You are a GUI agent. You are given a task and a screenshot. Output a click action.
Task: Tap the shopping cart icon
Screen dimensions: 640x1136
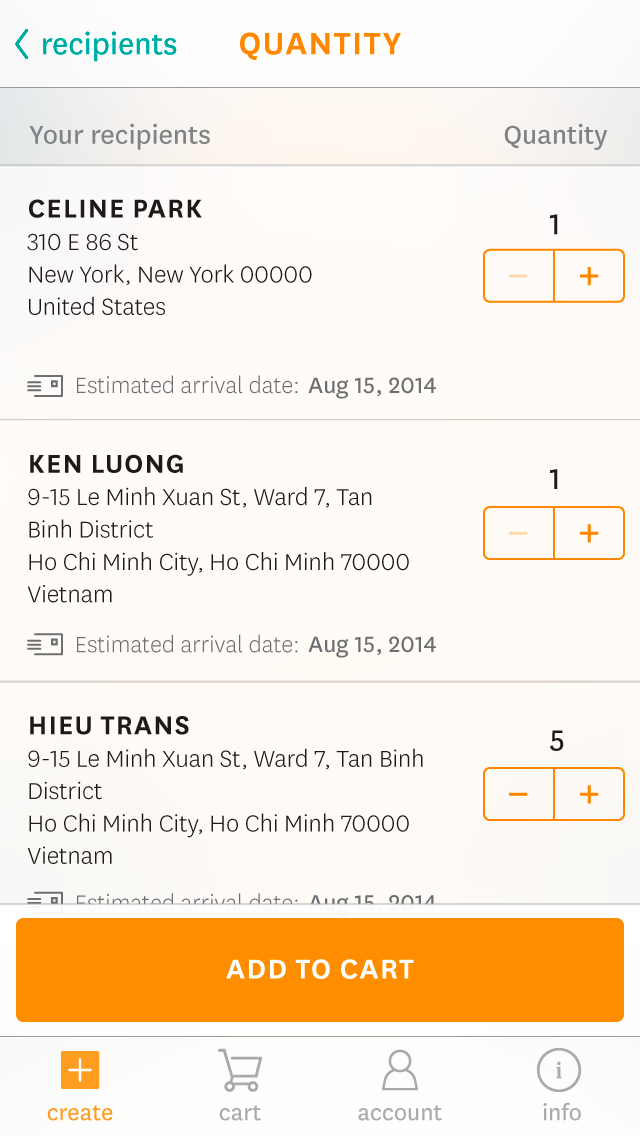click(240, 1070)
